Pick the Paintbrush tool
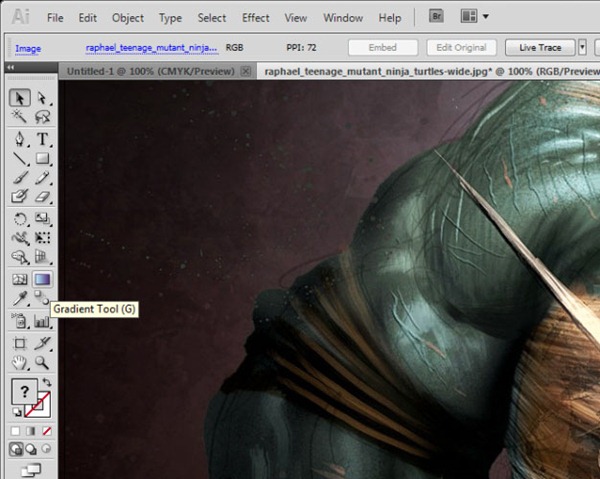This screenshot has height=479, width=600. (20, 178)
